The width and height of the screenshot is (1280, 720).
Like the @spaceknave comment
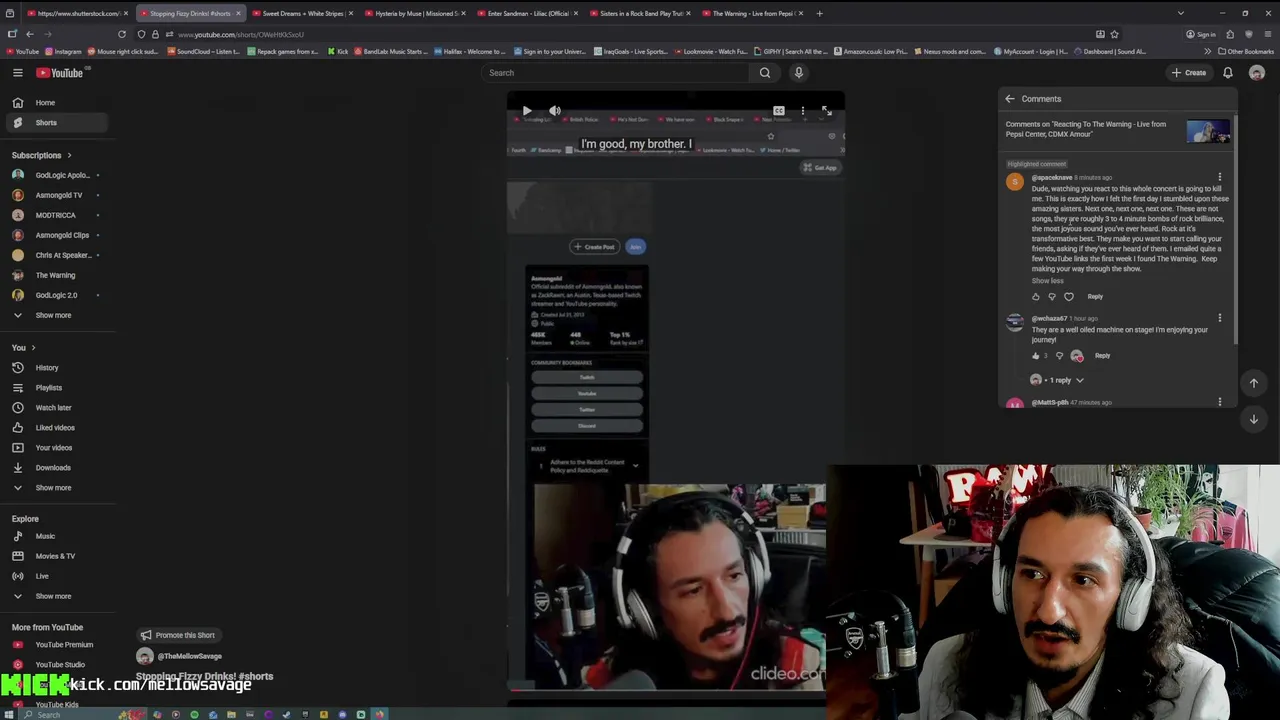pyautogui.click(x=1035, y=297)
